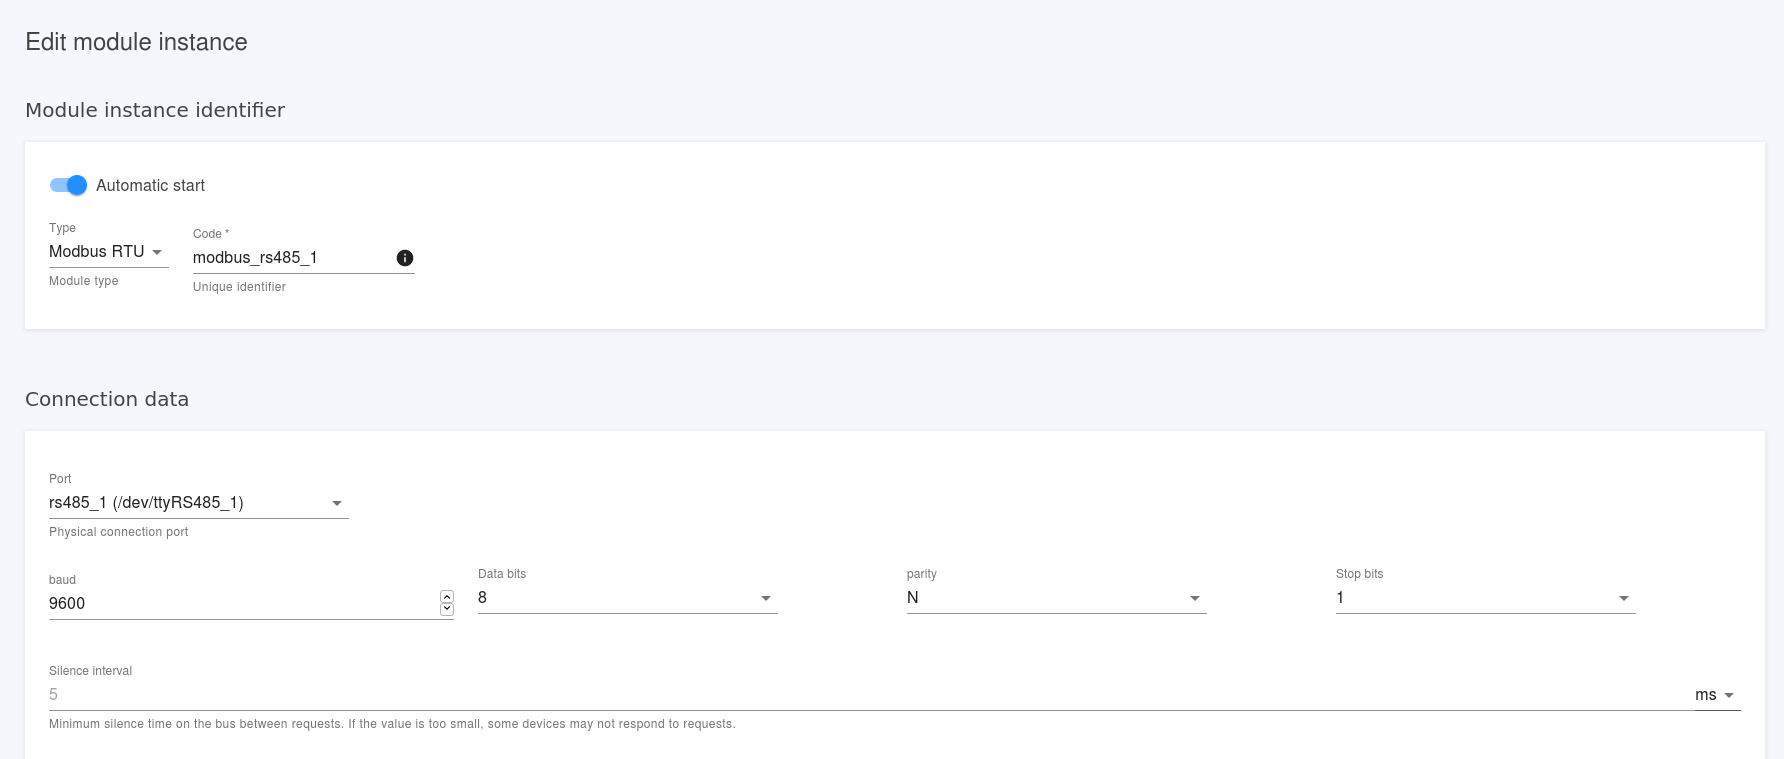The height and width of the screenshot is (759, 1784).
Task: Click the Automatic start label text
Action: [150, 186]
